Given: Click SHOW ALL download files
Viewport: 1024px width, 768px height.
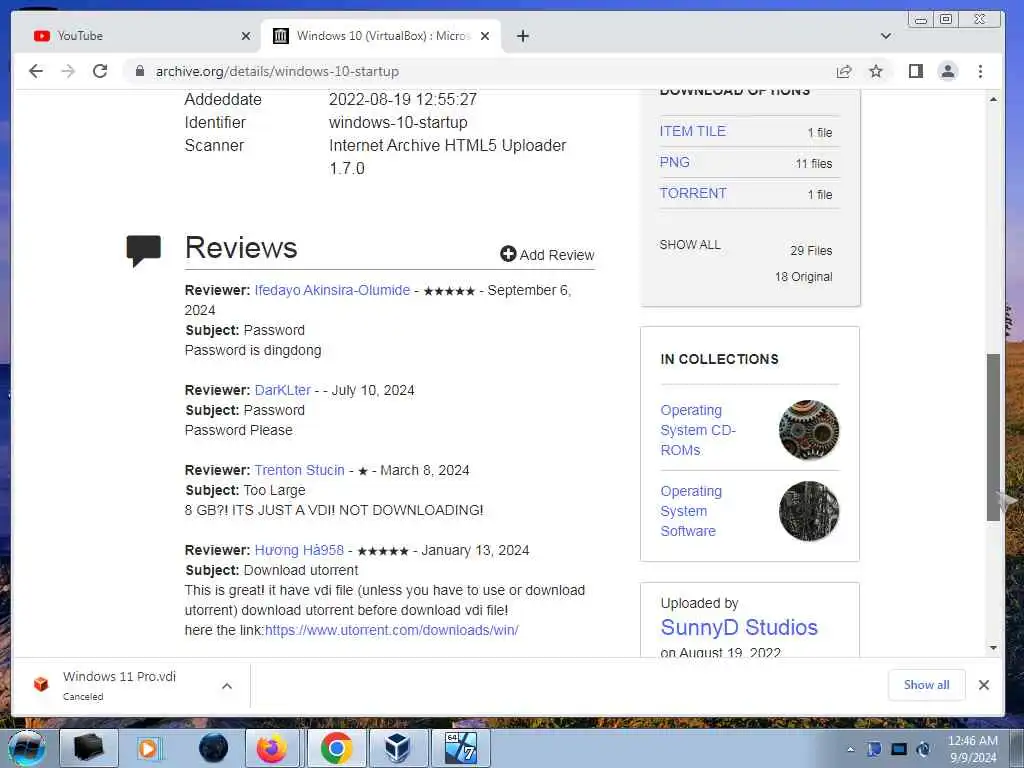Looking at the screenshot, I should coord(690,245).
